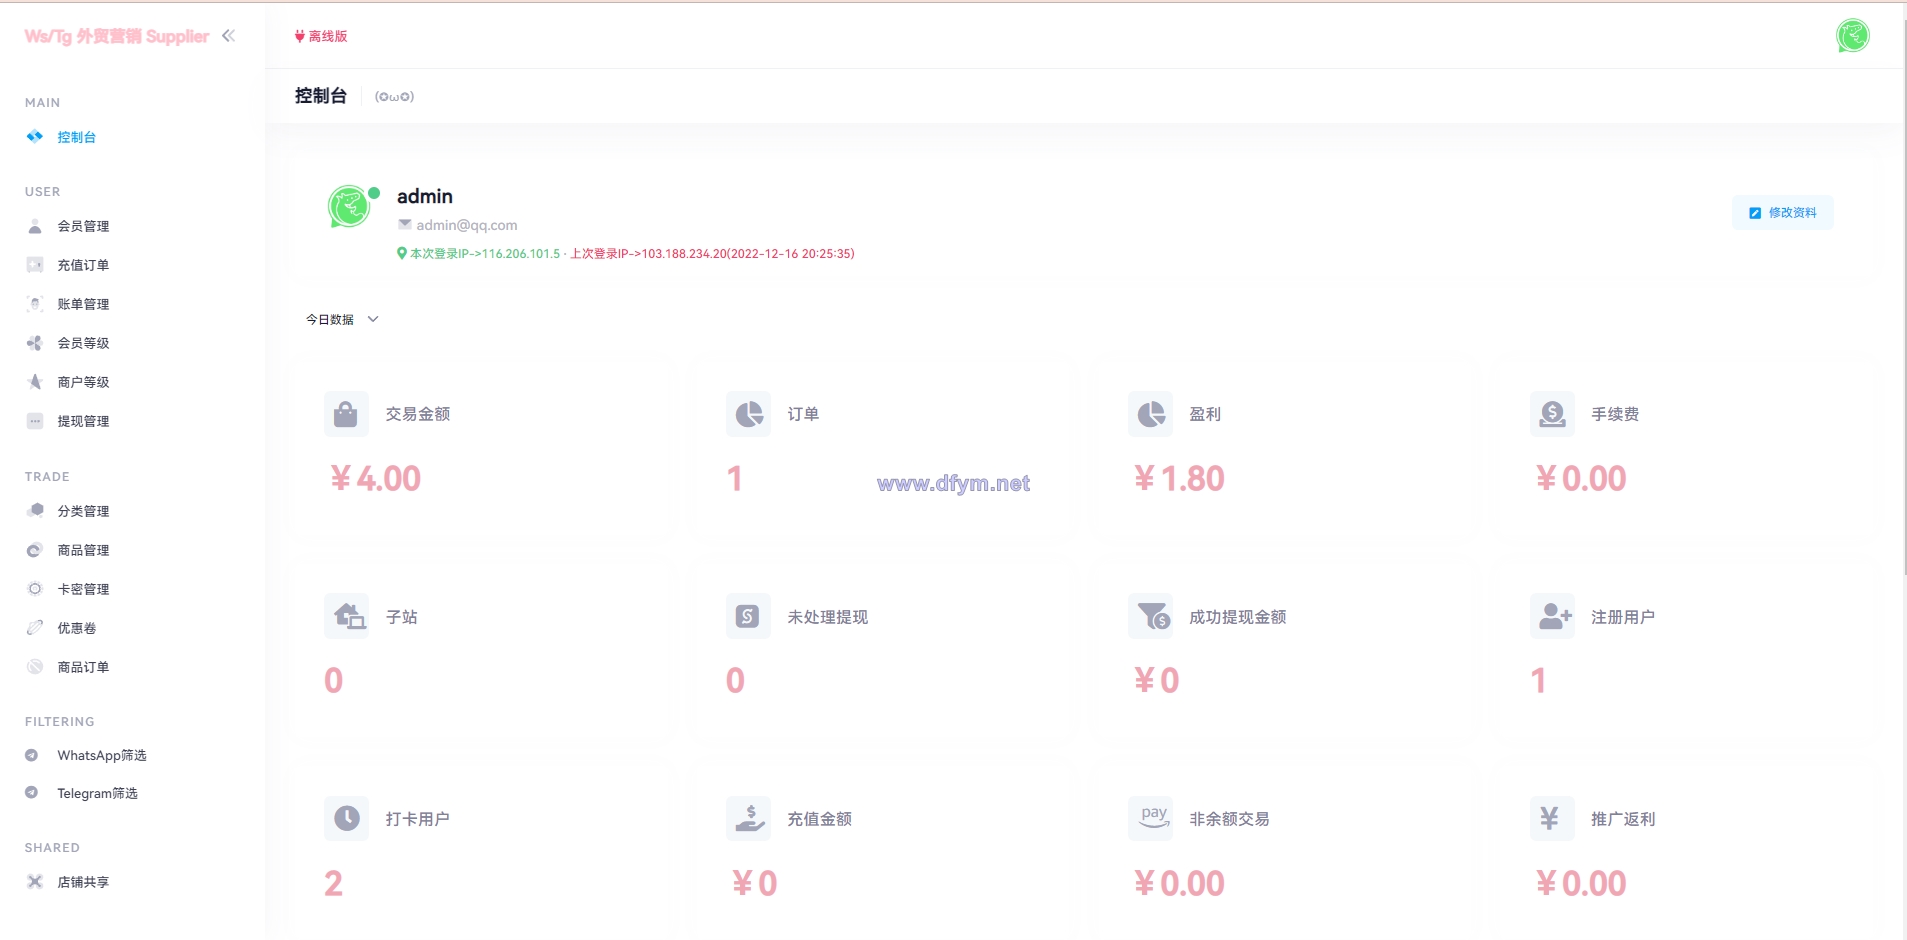Click the 商品管理 sidebar icon

click(35, 550)
